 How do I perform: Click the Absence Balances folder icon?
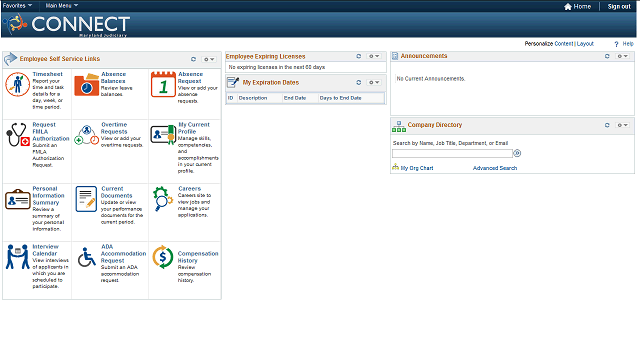point(87,85)
